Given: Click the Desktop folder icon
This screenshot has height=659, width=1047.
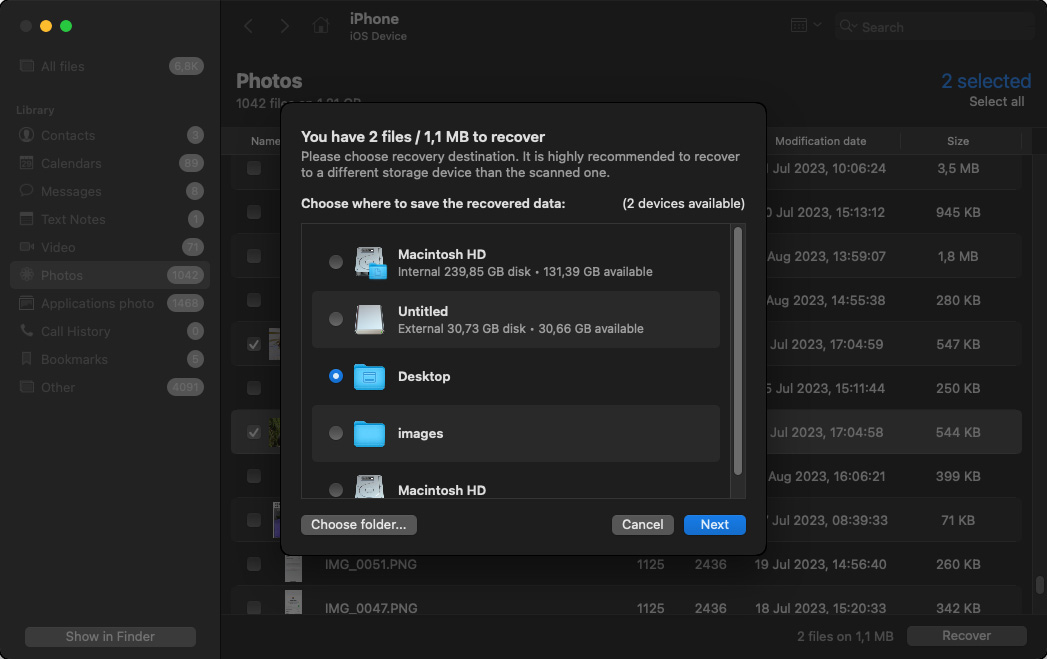Looking at the screenshot, I should pyautogui.click(x=369, y=376).
